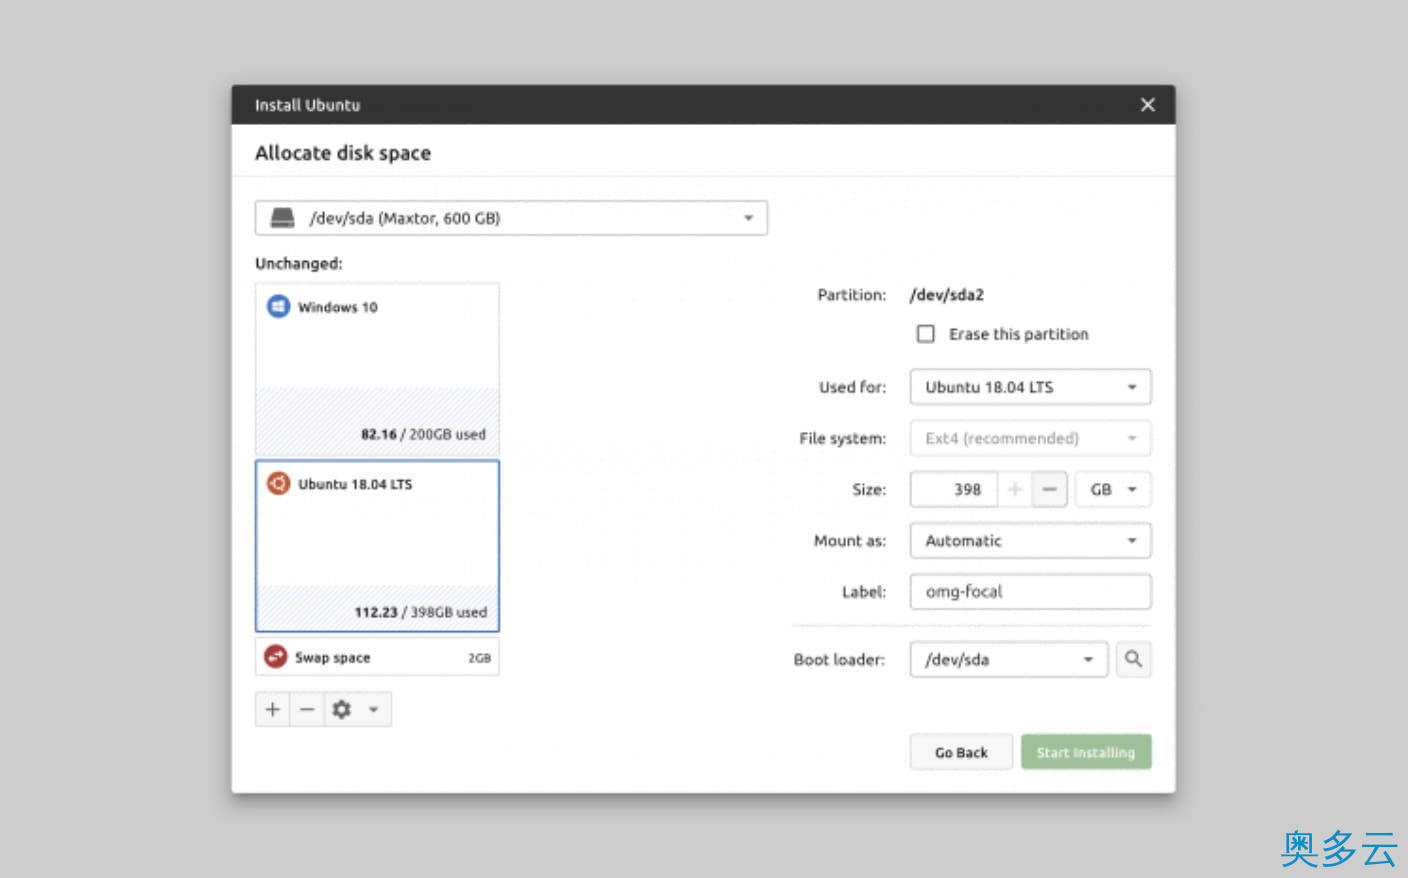The width and height of the screenshot is (1408, 878).
Task: Select the Swap space partition row
Action: click(x=377, y=657)
